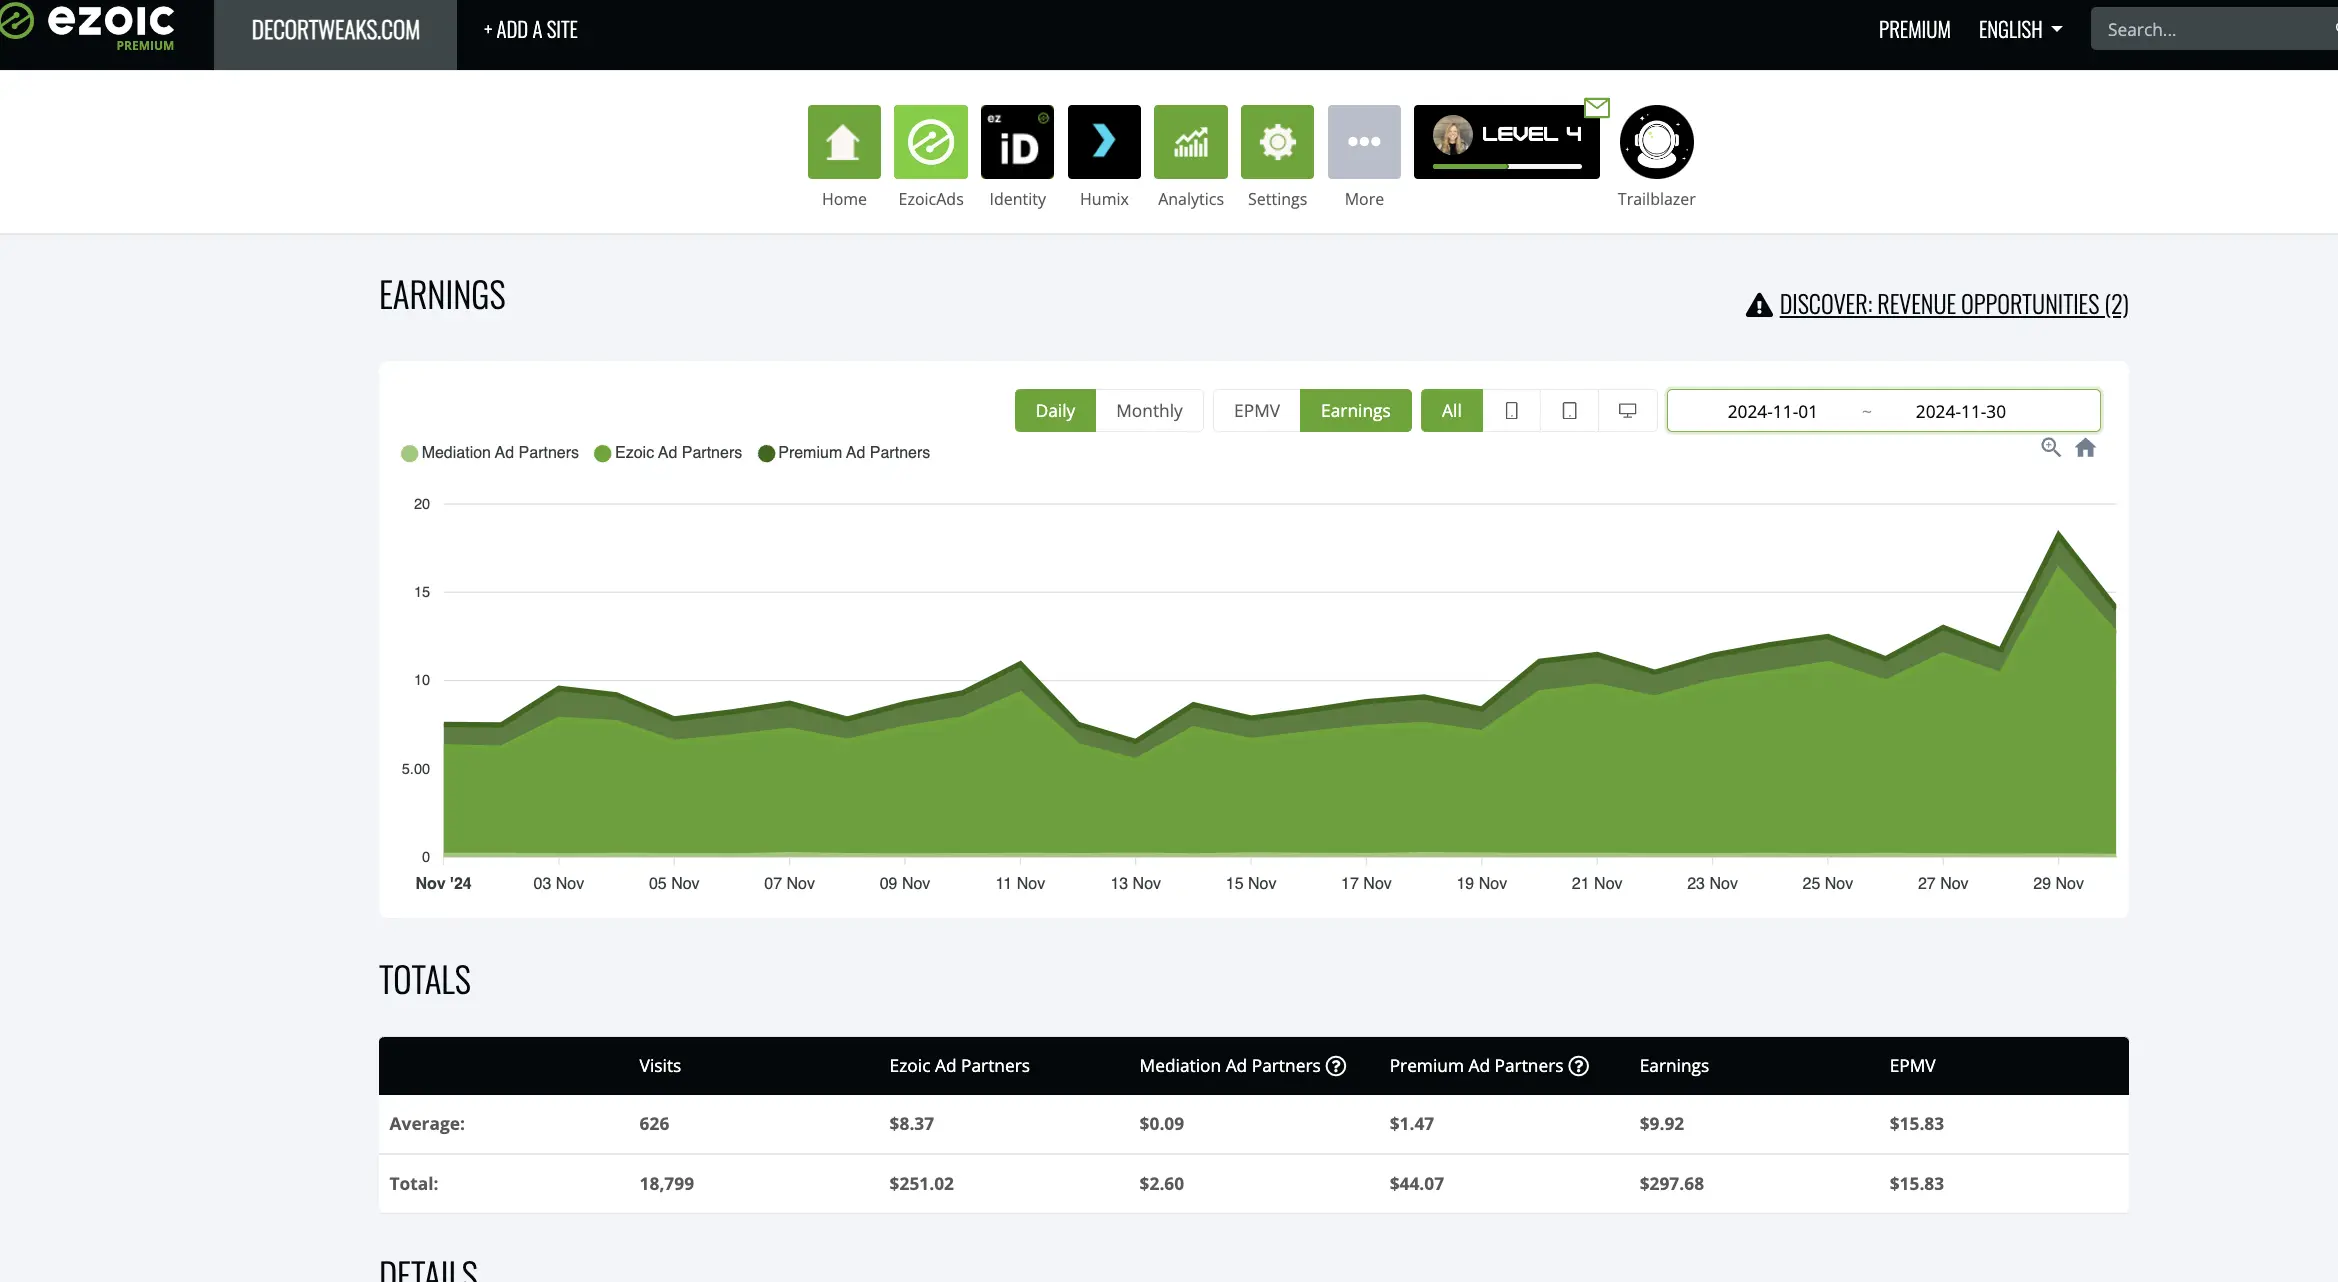Click the EPMV column header
2338x1282 pixels.
(1912, 1066)
